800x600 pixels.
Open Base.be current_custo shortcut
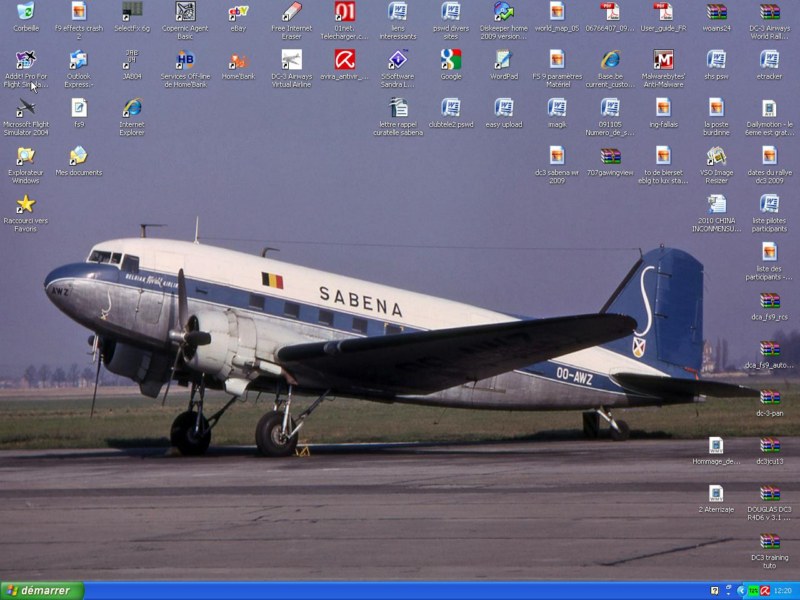coord(610,60)
